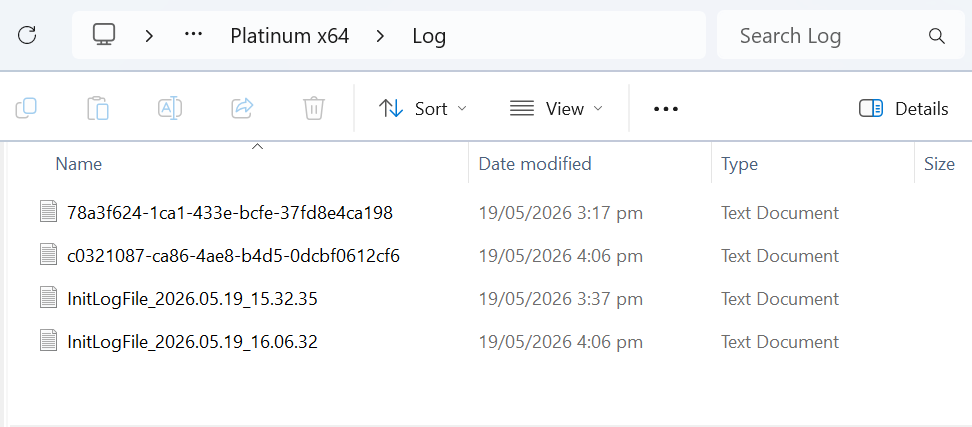Image resolution: width=972 pixels, height=427 pixels.
Task: Select file InitLogFile_2026.05.19_15.32.35
Action: 192,299
